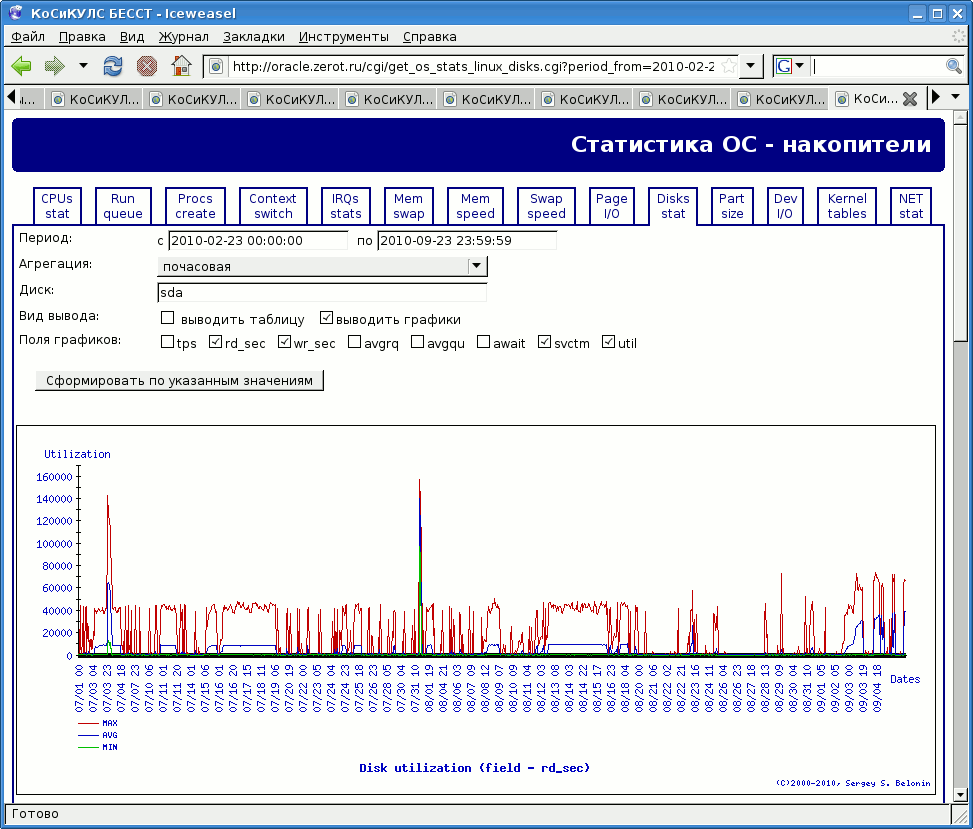This screenshot has width=973, height=829.
Task: Switch to the Dev I/O tab
Action: coord(785,206)
